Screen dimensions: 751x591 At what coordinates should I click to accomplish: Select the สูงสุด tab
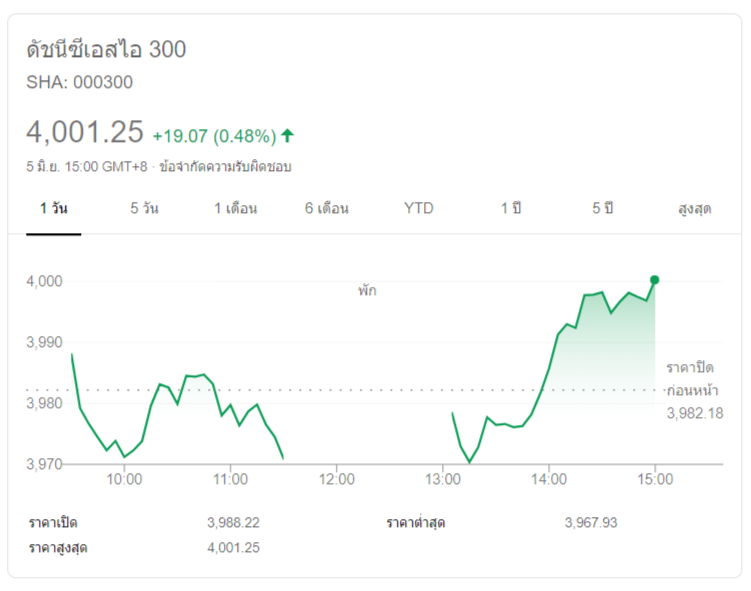pyautogui.click(x=694, y=209)
